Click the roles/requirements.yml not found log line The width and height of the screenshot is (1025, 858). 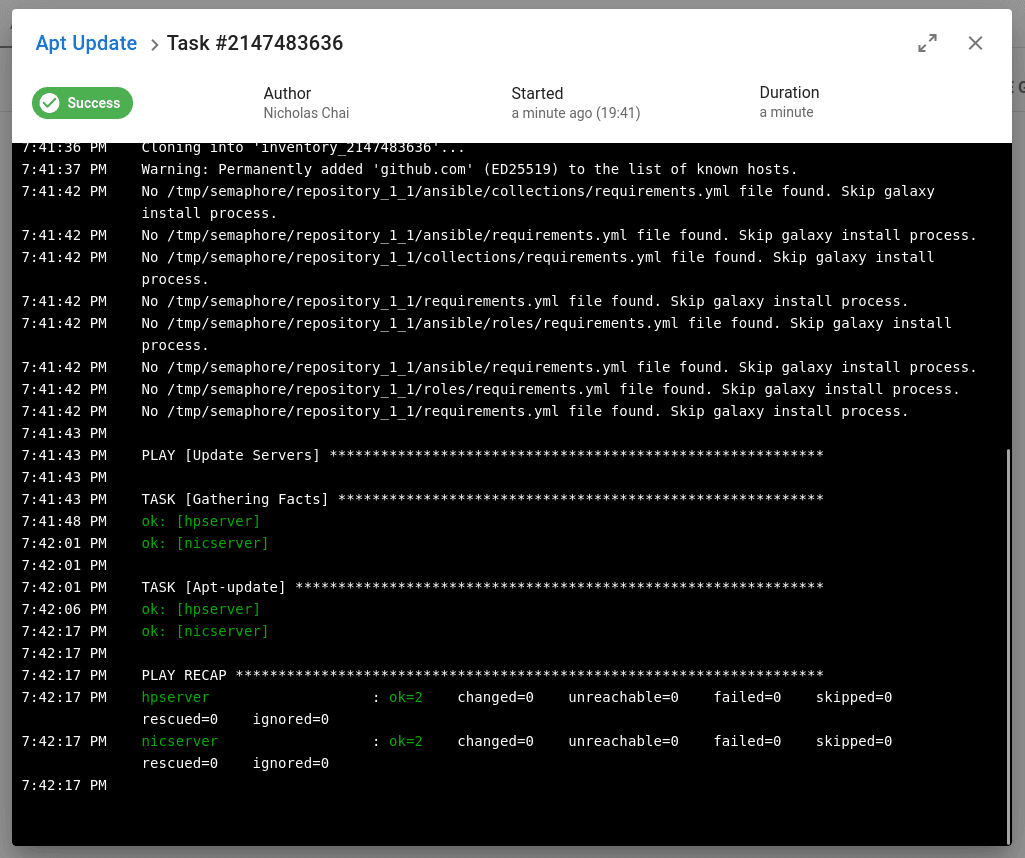[550, 389]
